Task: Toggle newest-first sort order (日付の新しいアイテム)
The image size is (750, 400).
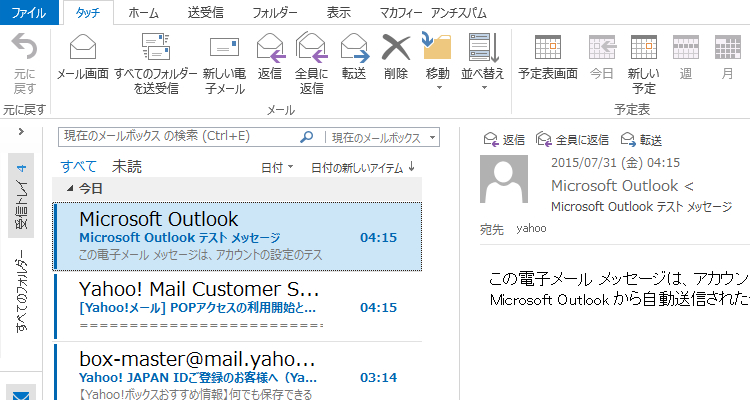Action: 363,167
